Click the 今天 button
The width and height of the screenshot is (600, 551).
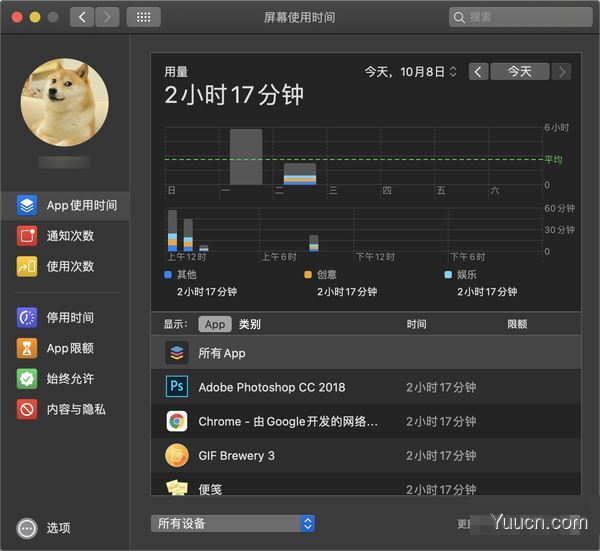click(x=519, y=72)
